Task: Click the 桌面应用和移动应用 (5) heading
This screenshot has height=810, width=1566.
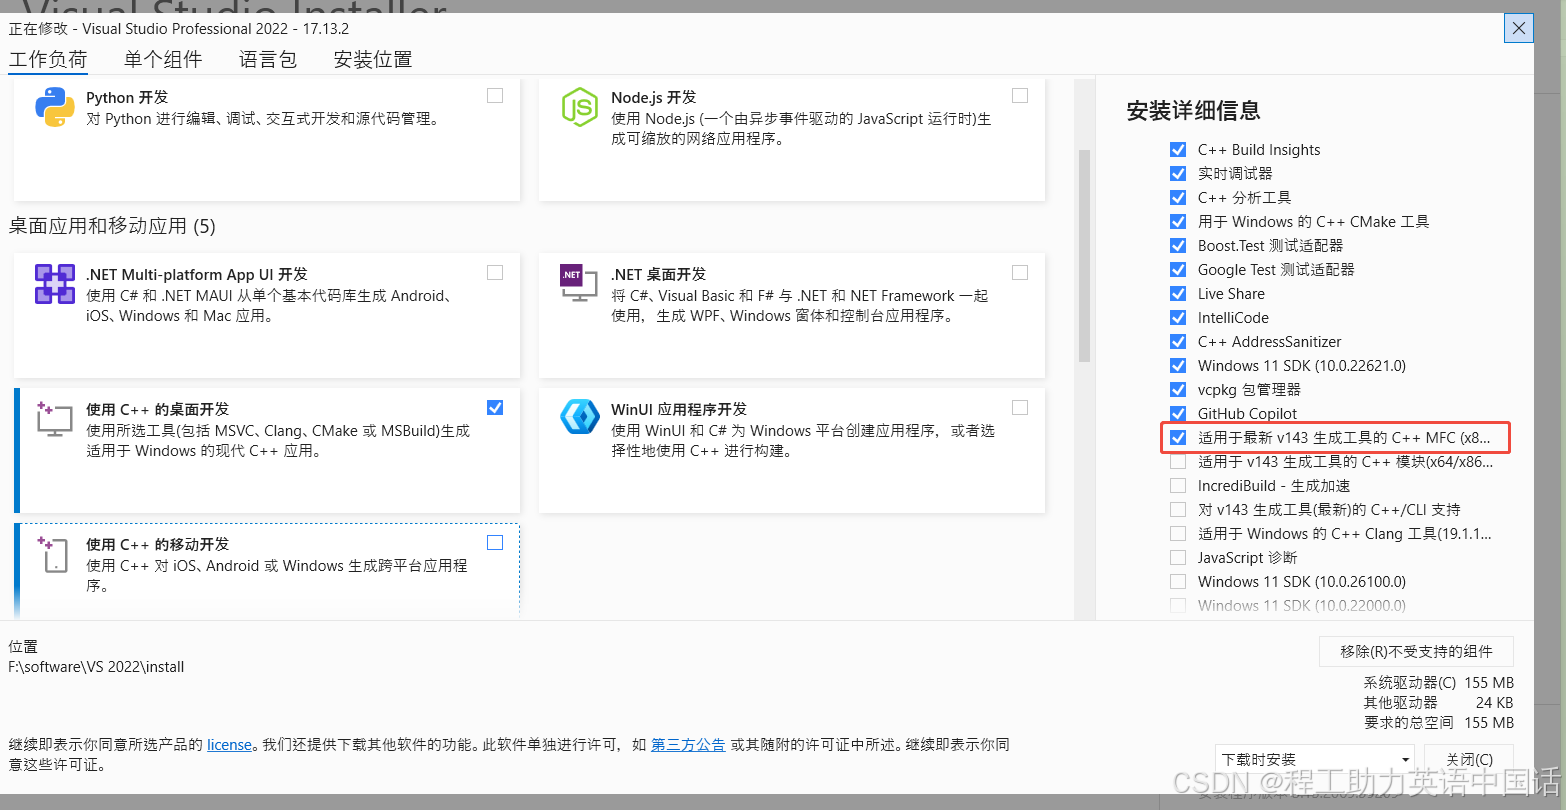Action: point(112,226)
